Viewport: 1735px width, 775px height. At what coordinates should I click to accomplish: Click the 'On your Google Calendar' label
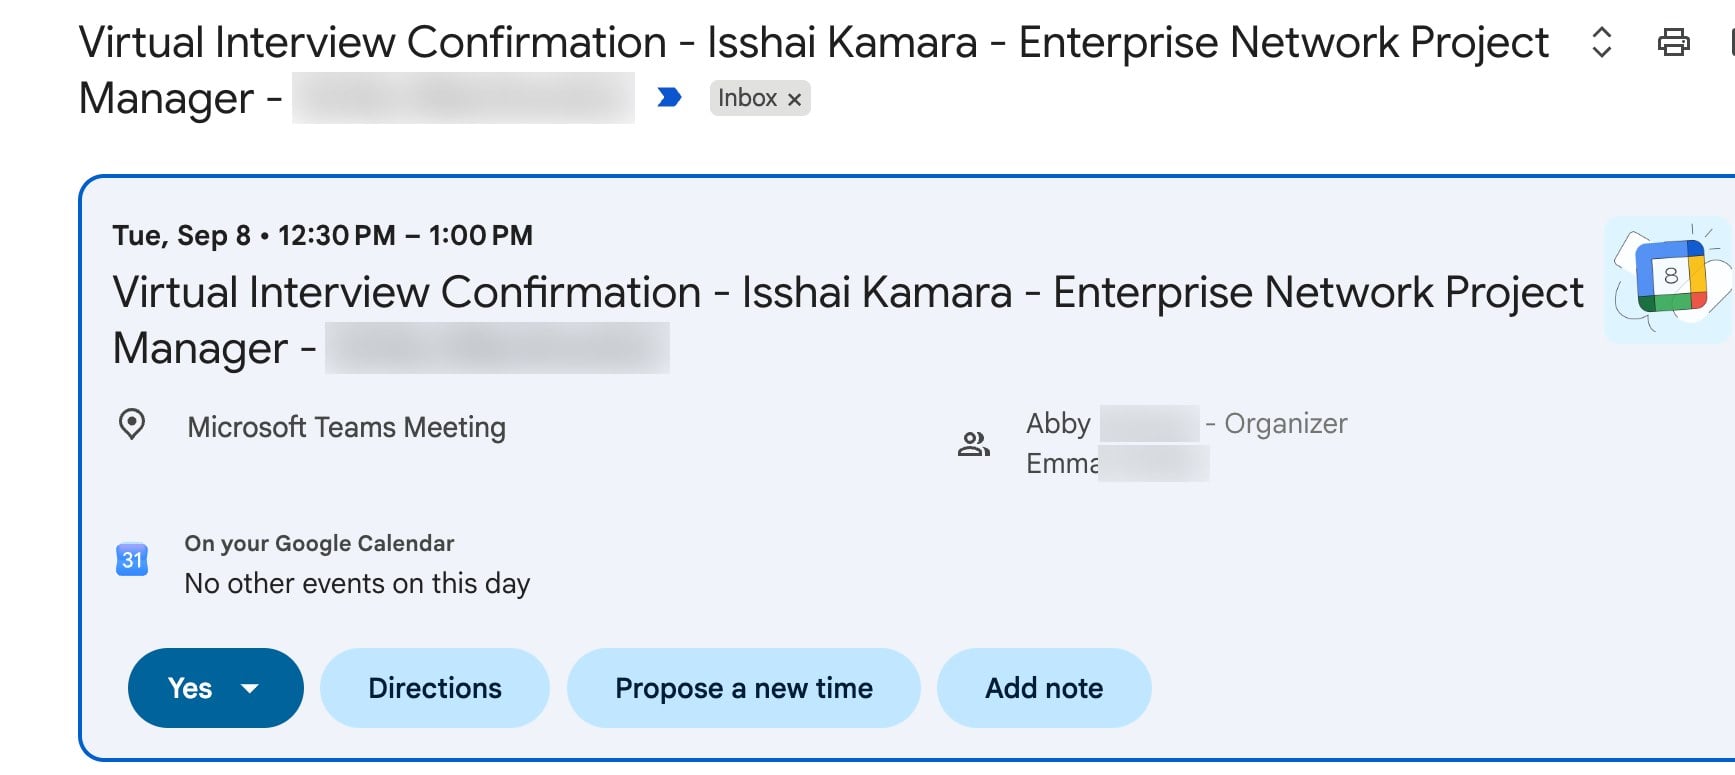tap(319, 543)
